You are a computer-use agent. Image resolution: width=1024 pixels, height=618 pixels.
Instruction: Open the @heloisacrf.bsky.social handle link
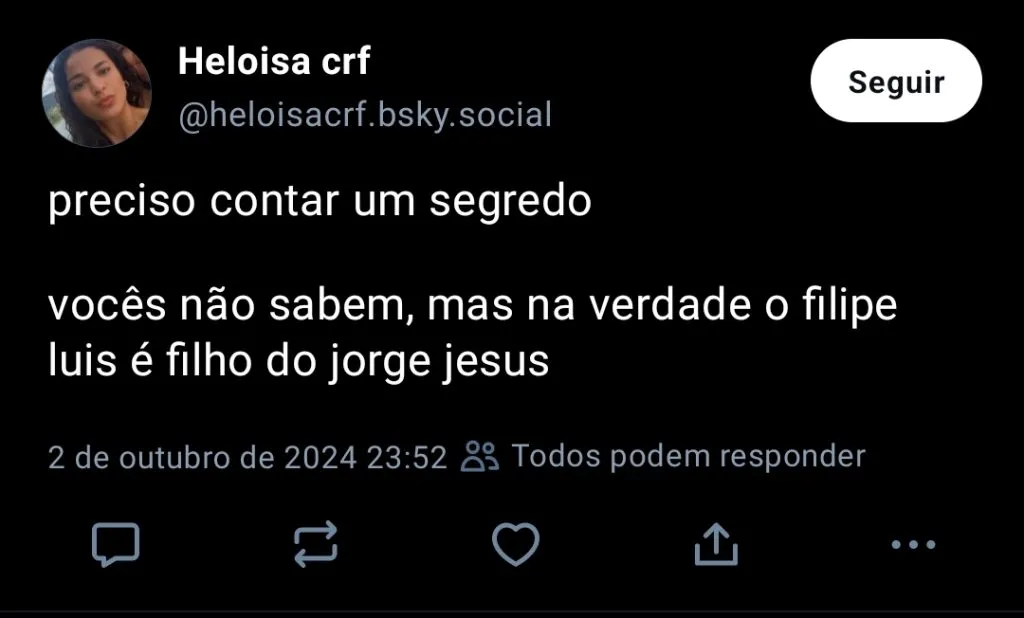pos(364,115)
